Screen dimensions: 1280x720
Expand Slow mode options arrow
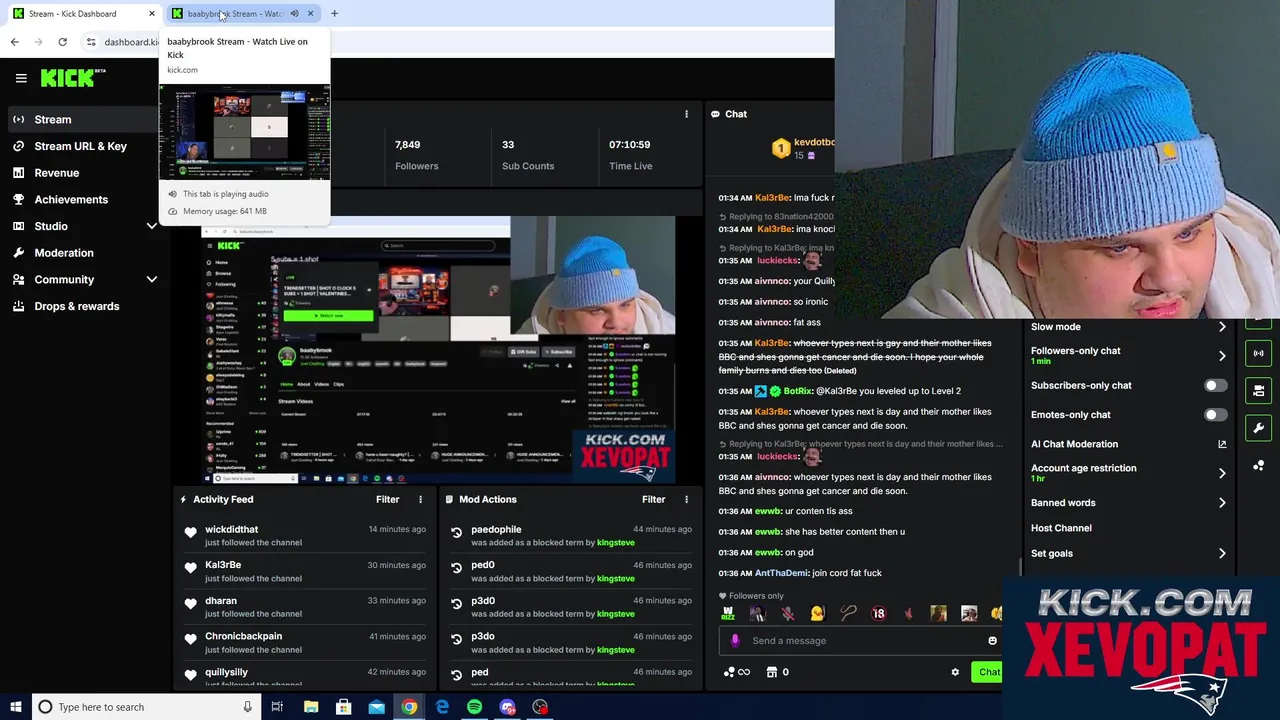(x=1222, y=327)
